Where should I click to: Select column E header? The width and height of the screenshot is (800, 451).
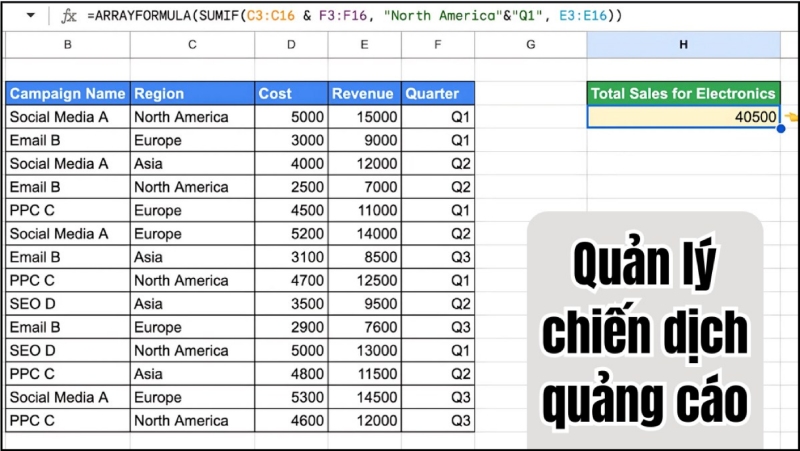pyautogui.click(x=364, y=45)
